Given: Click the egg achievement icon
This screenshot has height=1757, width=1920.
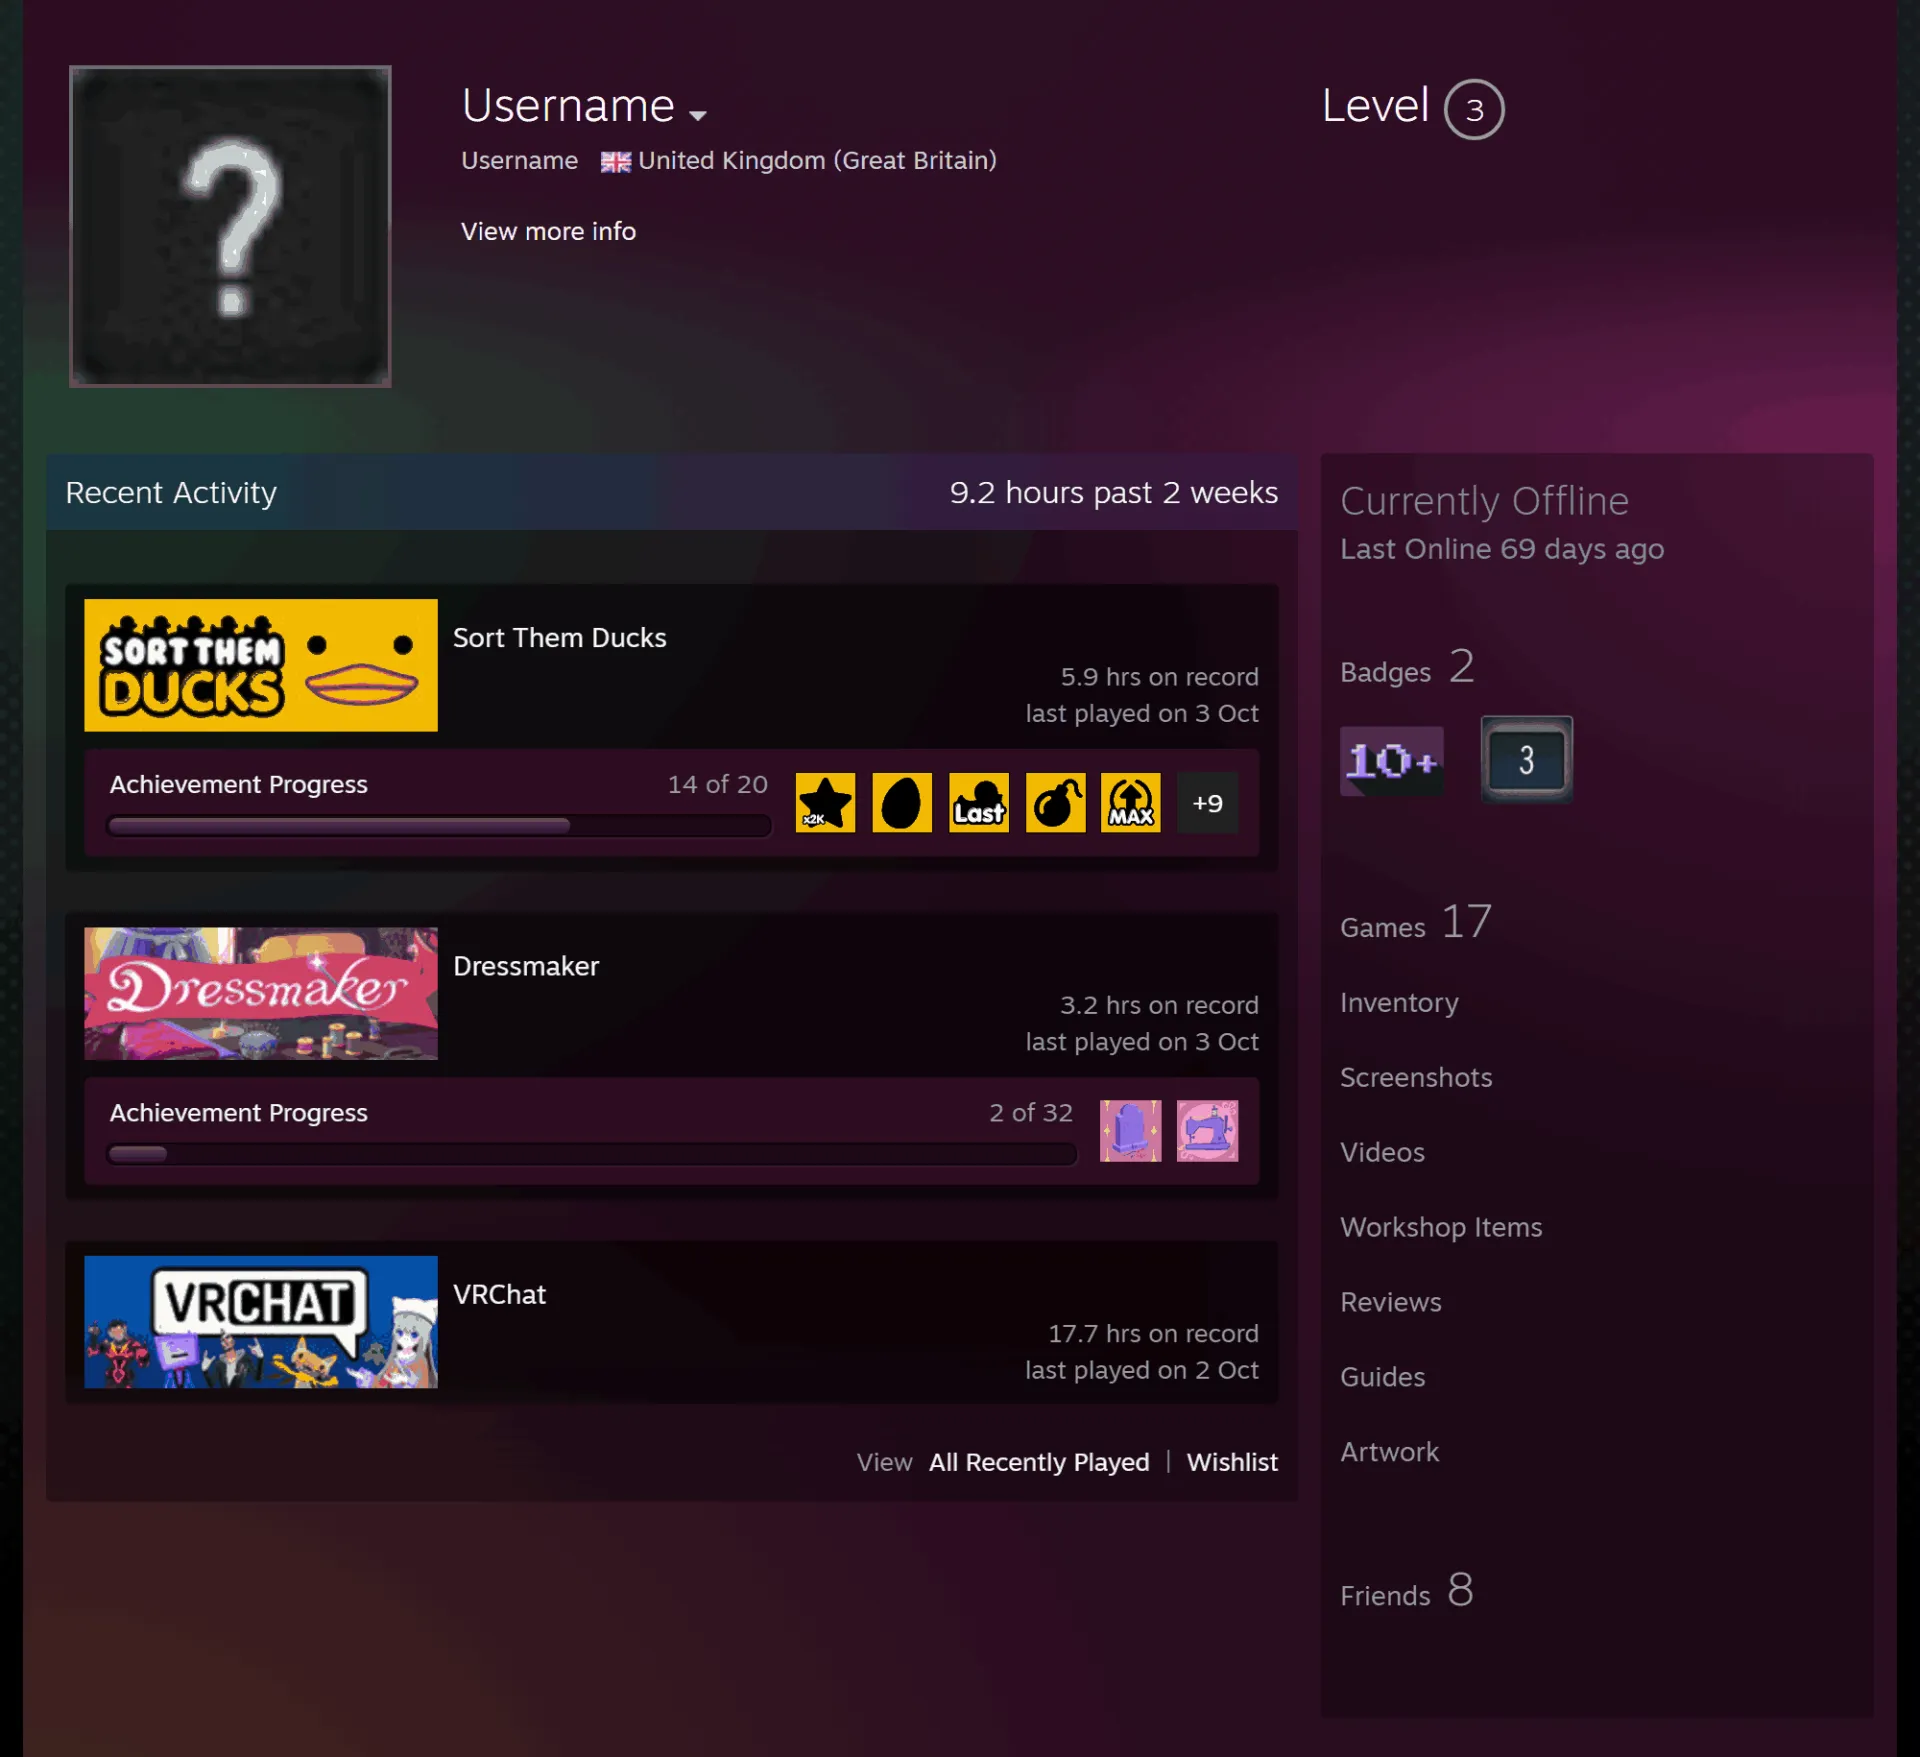Looking at the screenshot, I should (x=902, y=802).
